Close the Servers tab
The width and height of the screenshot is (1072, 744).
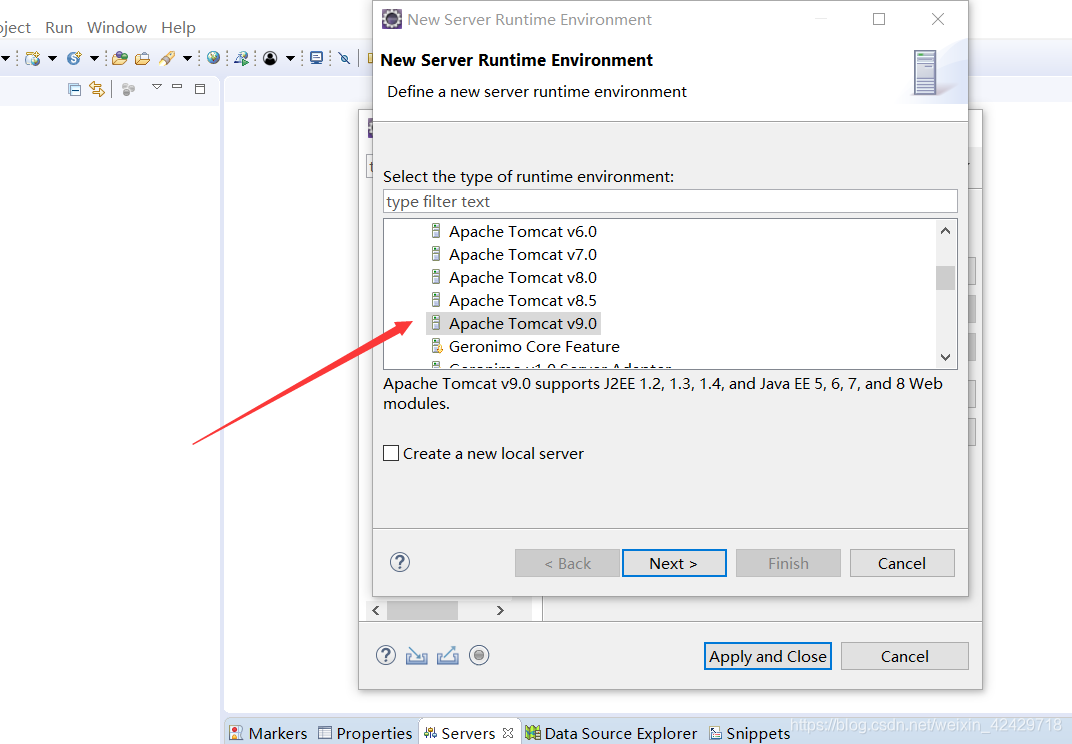[x=508, y=732]
